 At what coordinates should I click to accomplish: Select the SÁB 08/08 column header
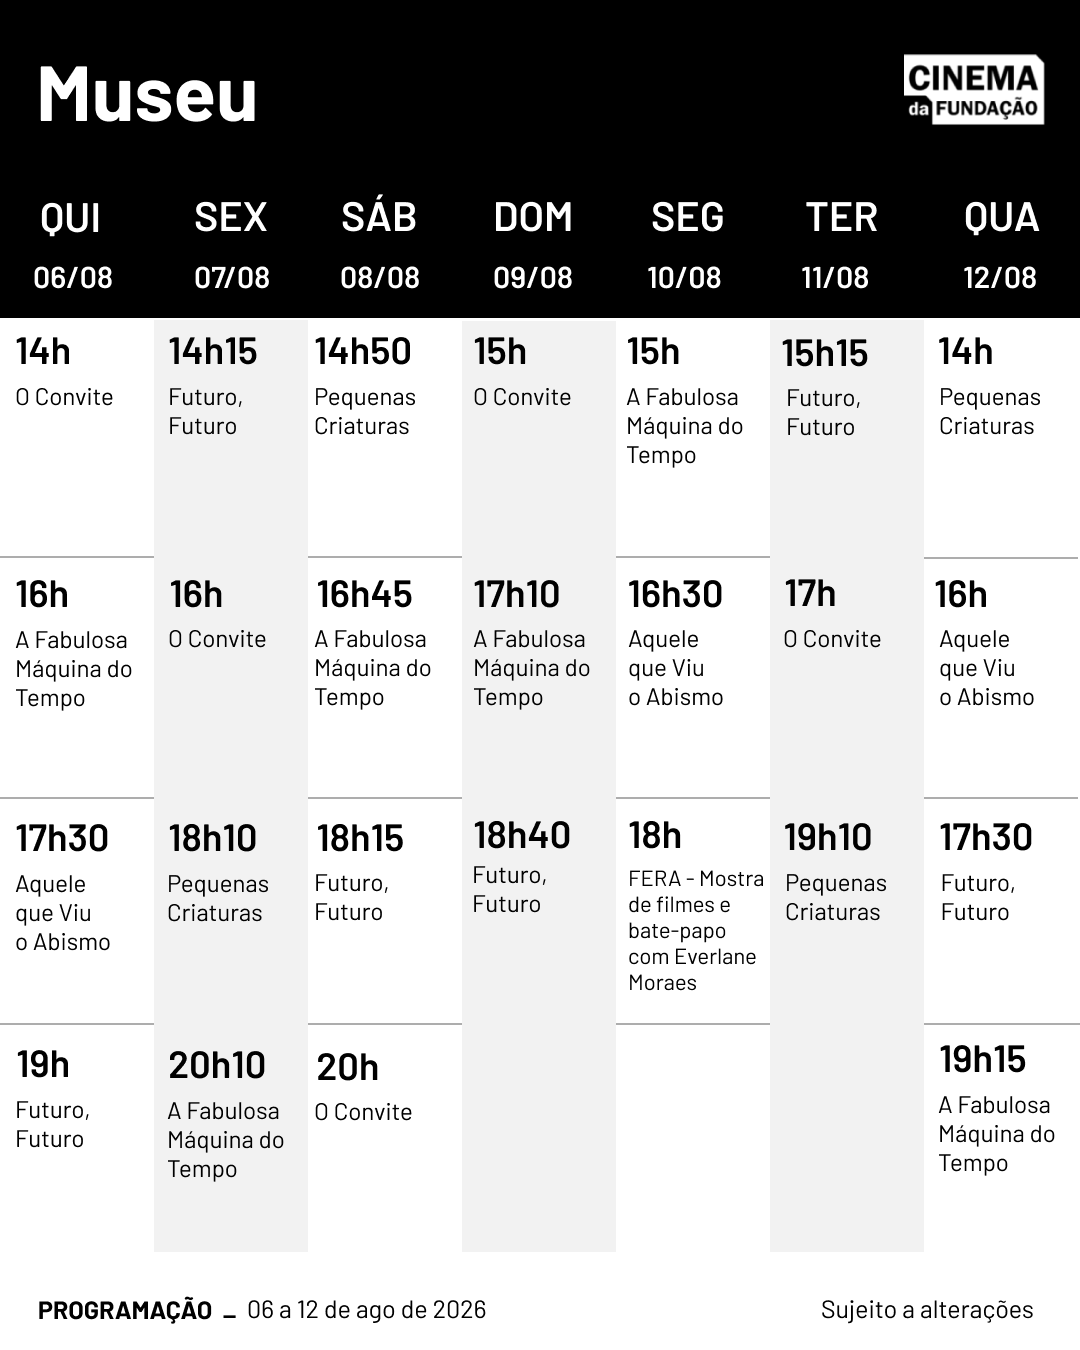tap(379, 245)
